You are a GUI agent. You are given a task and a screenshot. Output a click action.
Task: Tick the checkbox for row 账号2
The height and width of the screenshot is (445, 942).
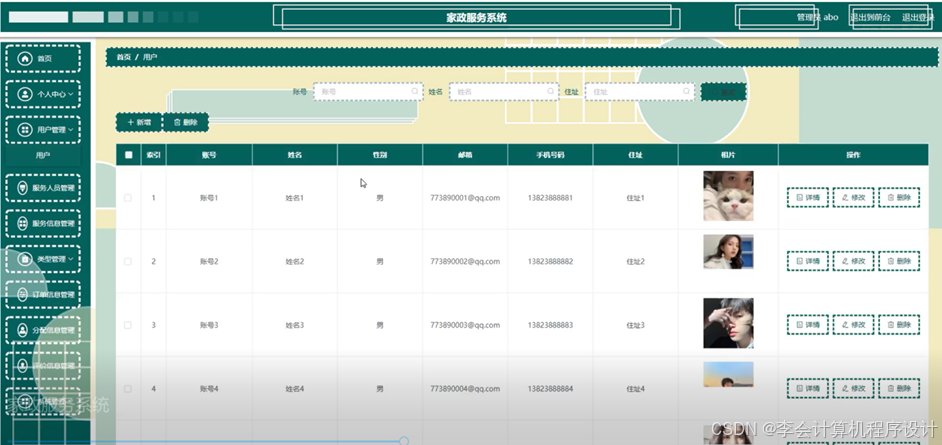point(127,262)
